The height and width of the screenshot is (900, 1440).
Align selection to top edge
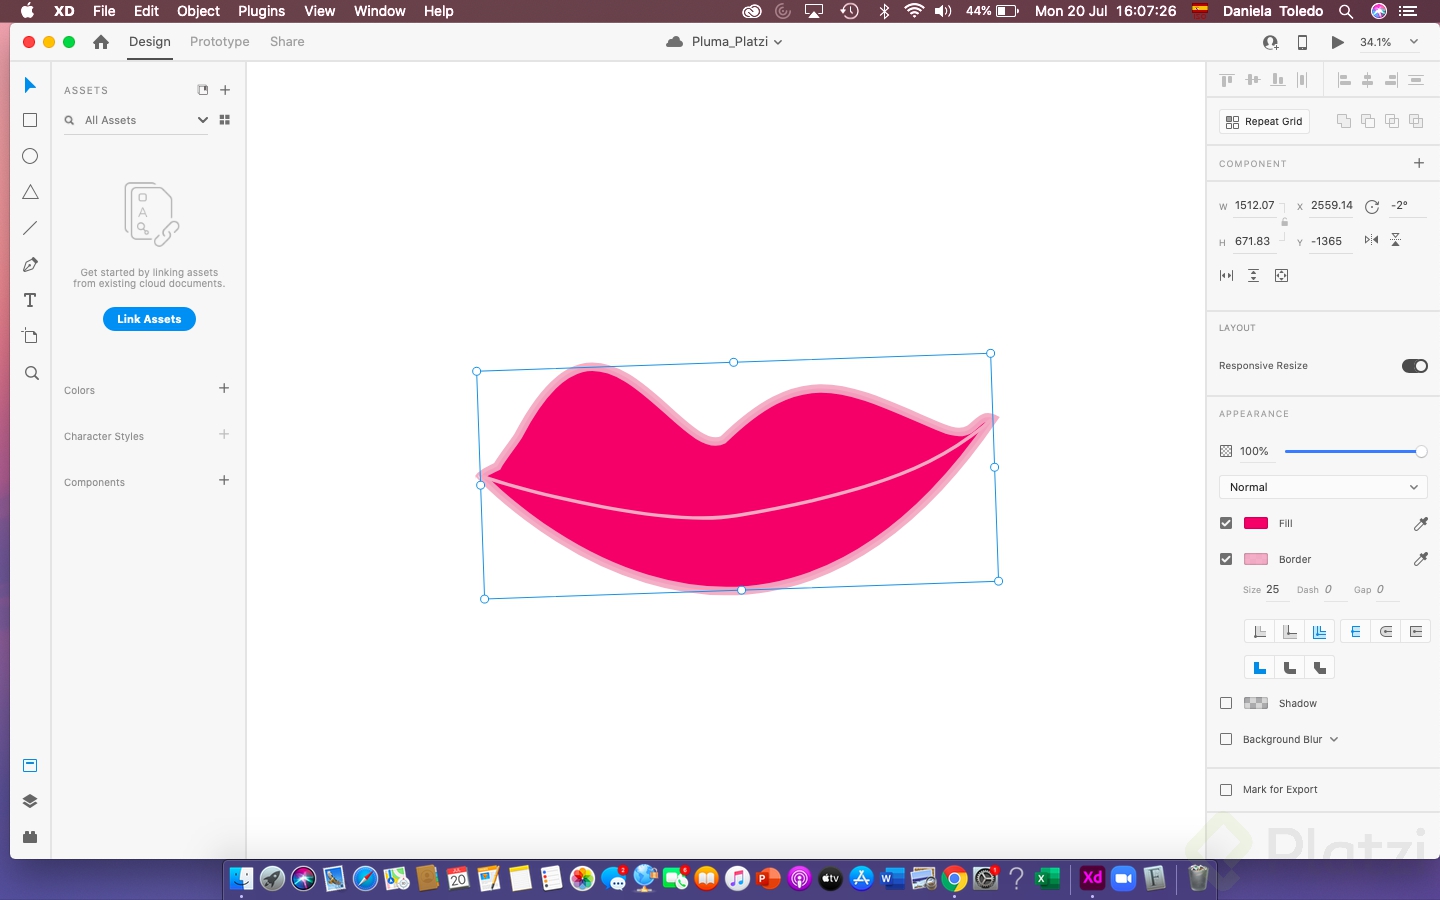click(x=1227, y=79)
